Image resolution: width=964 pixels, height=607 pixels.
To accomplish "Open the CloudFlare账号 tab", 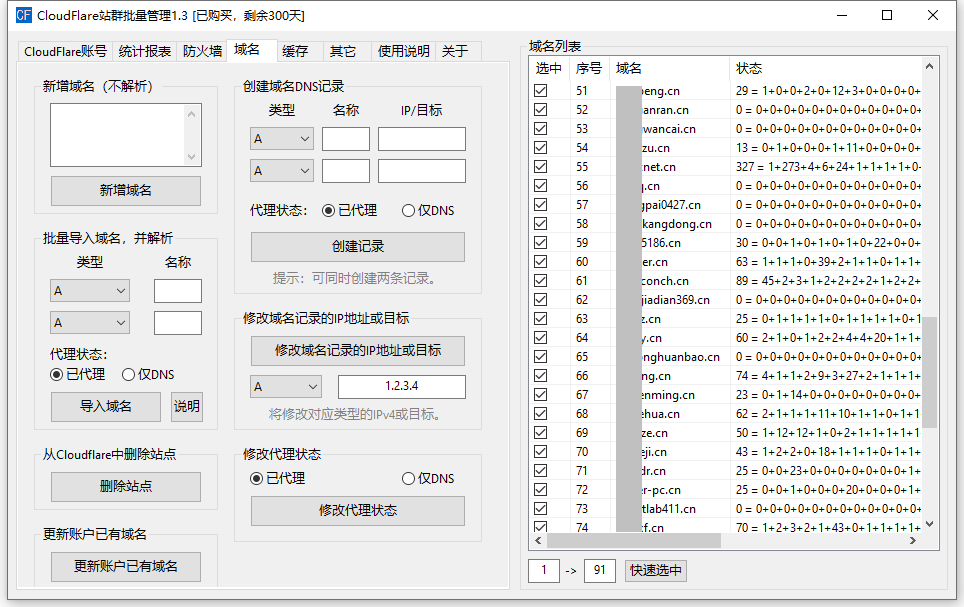I will coord(65,51).
